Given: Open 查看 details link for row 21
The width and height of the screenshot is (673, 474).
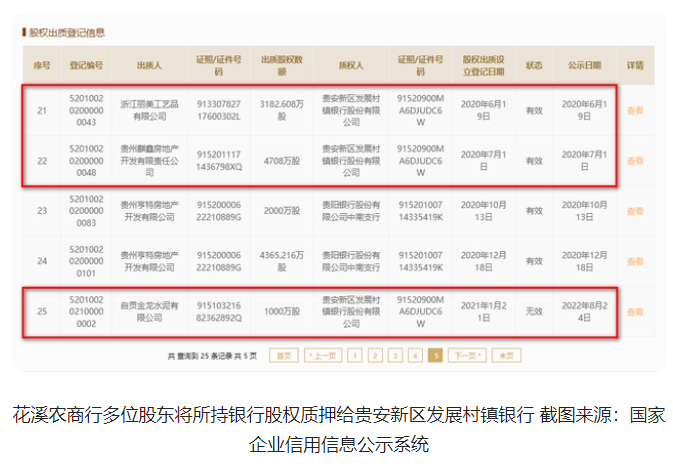Looking at the screenshot, I should pos(635,110).
